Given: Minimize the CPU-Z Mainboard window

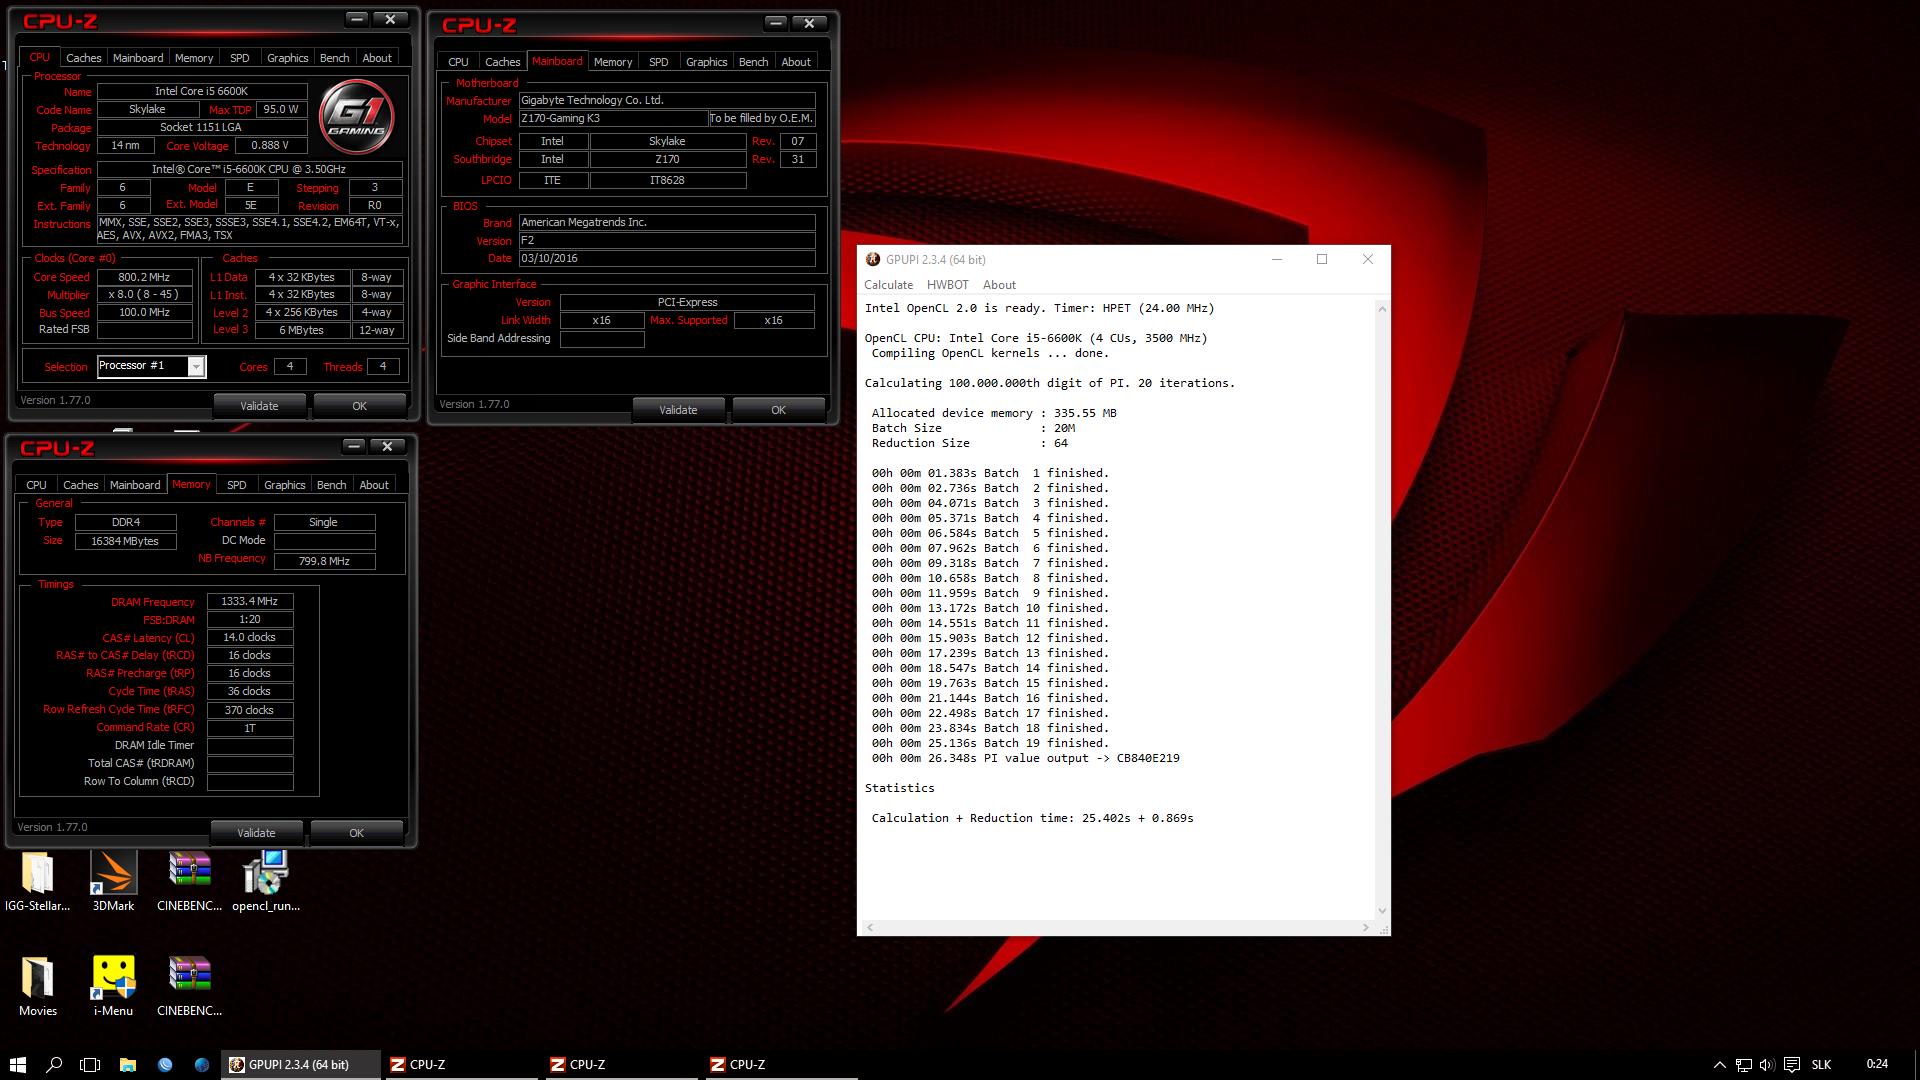Looking at the screenshot, I should (776, 23).
